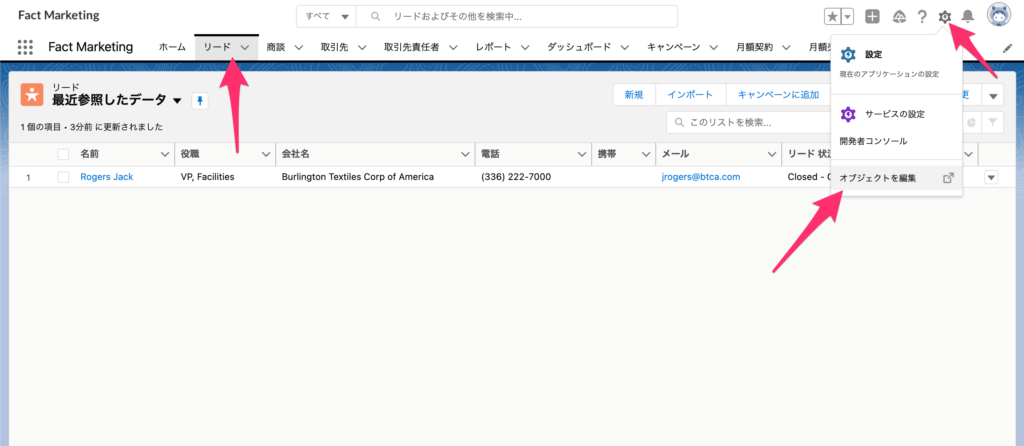Screen dimensions: 1024x446
Task: Click the 新規 button
Action: tap(634, 95)
